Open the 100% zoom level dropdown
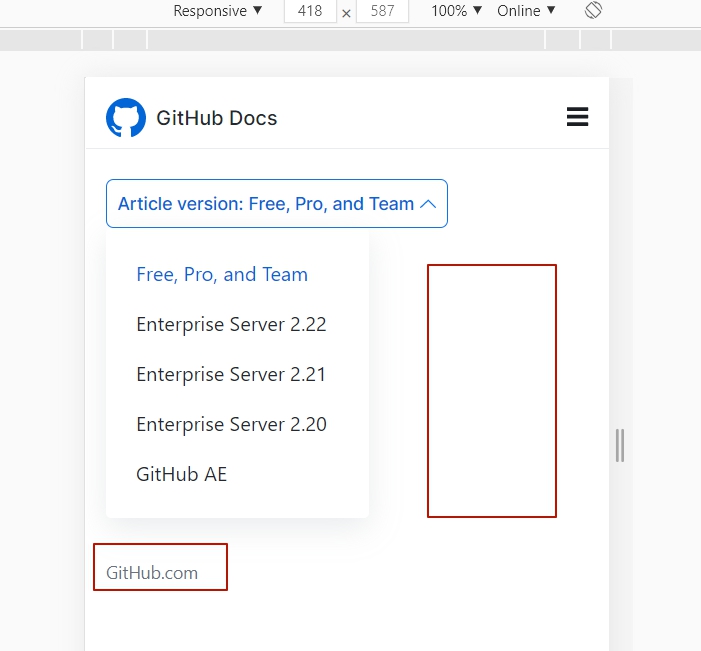Viewport: 701px width, 651px height. pyautogui.click(x=456, y=10)
